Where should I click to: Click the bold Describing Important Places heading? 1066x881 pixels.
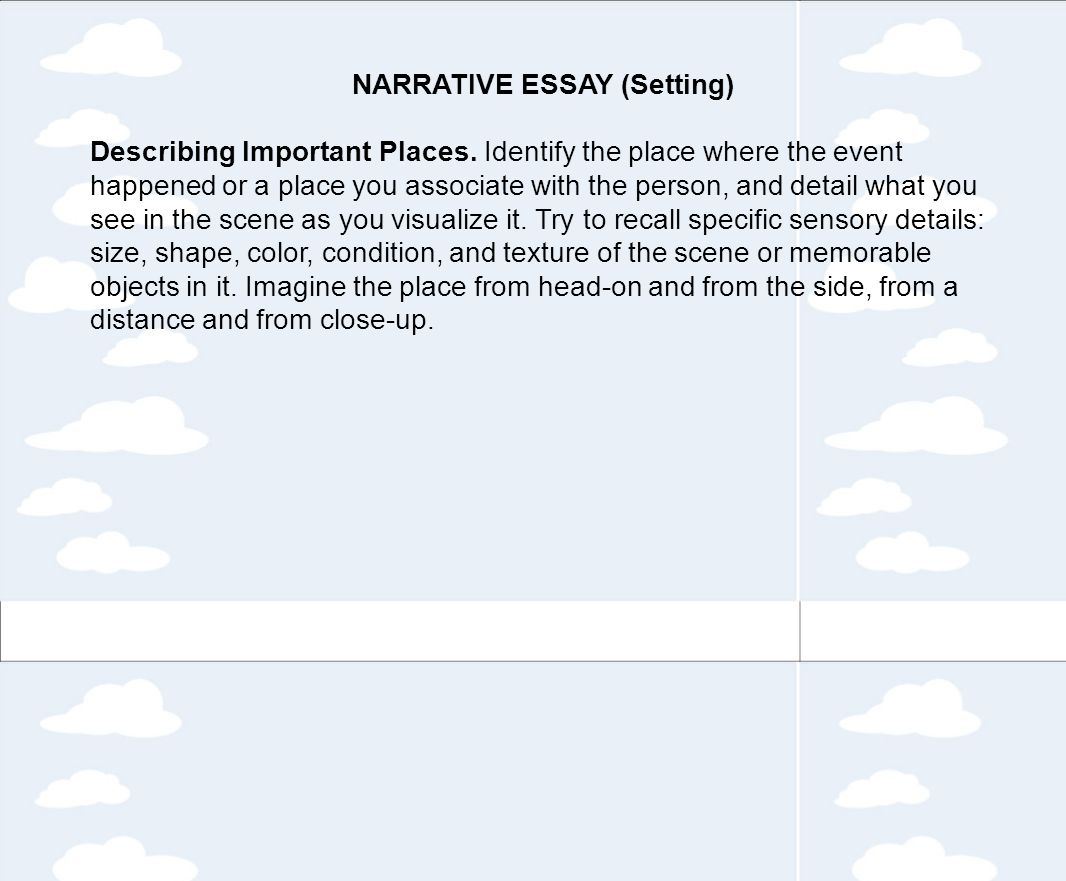pyautogui.click(x=283, y=152)
